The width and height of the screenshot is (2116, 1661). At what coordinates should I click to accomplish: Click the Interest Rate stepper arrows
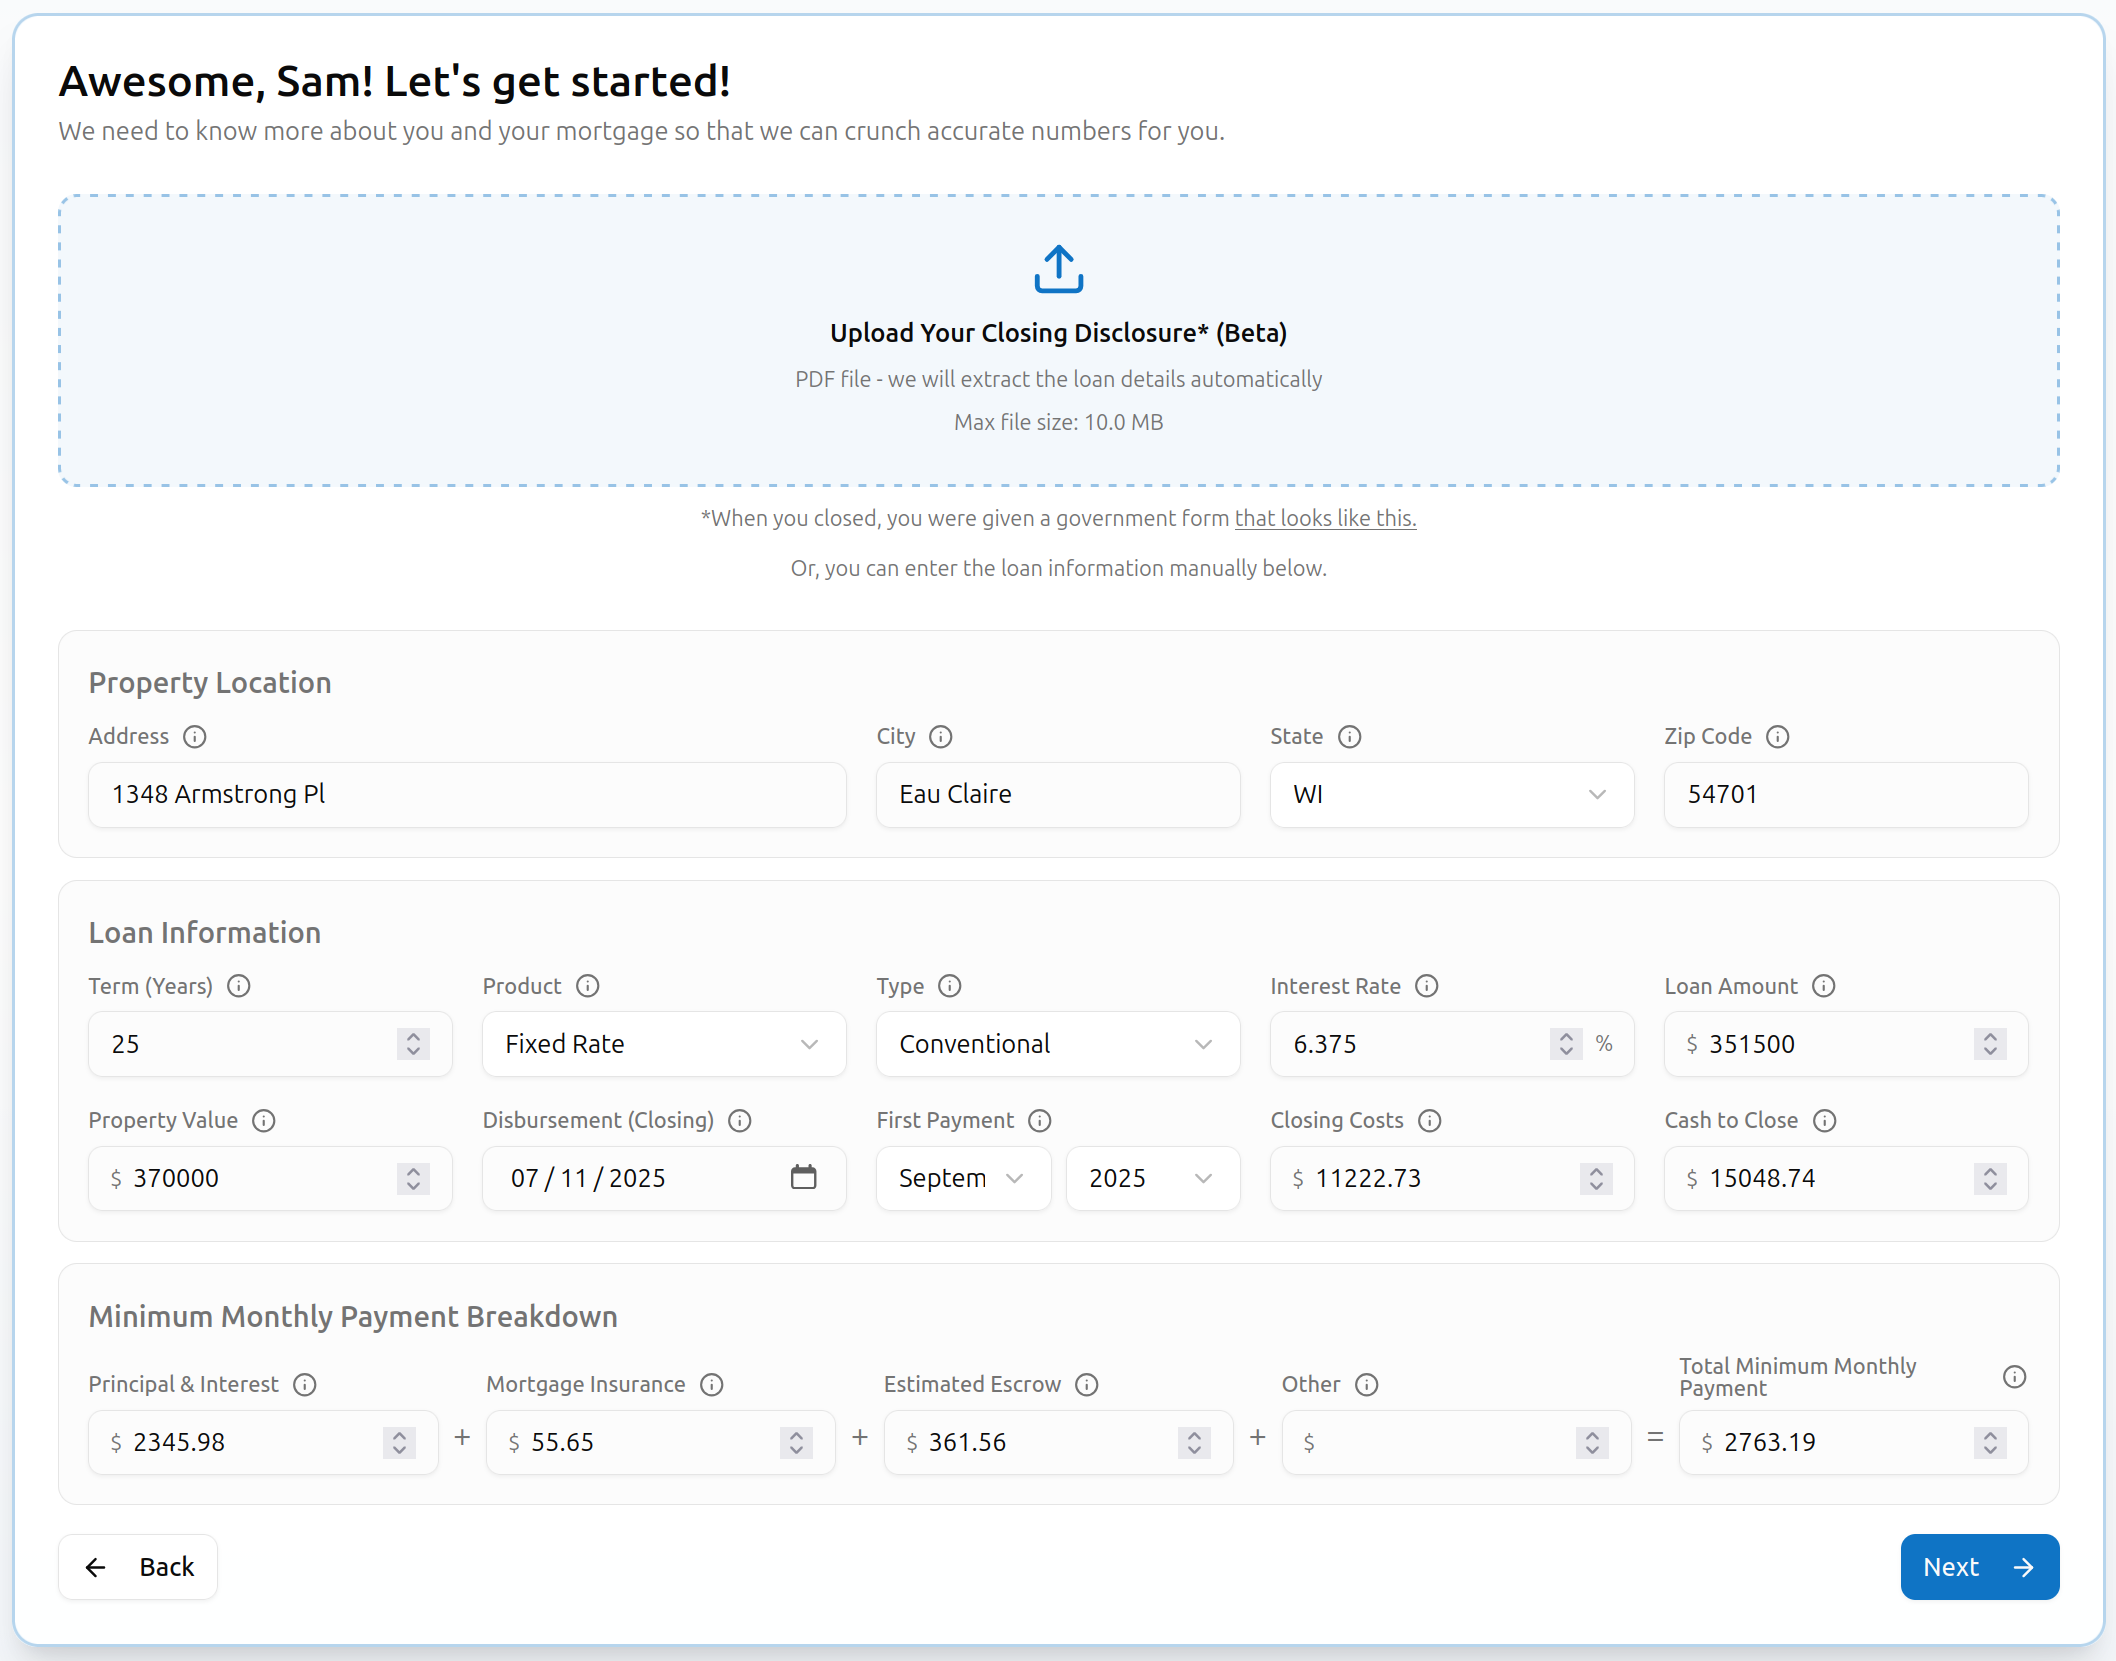pyautogui.click(x=1566, y=1044)
